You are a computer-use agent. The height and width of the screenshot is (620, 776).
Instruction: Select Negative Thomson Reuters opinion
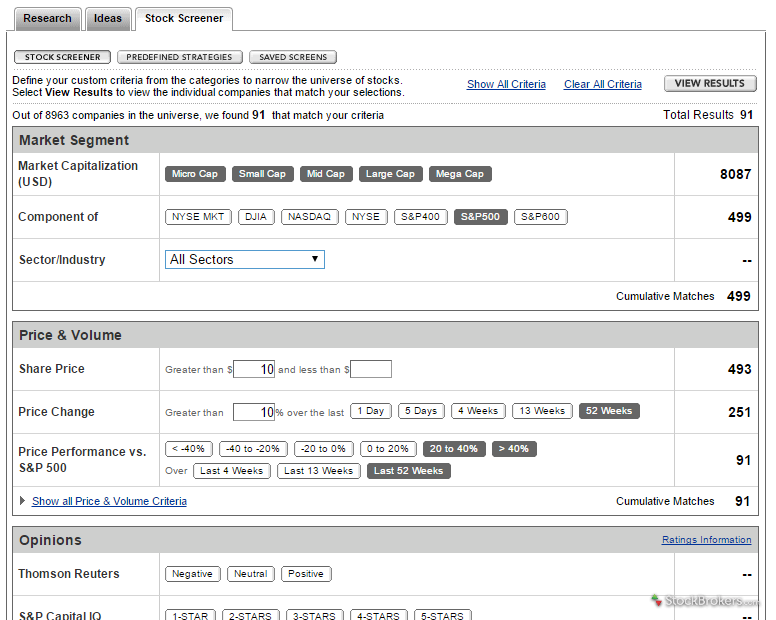(193, 574)
